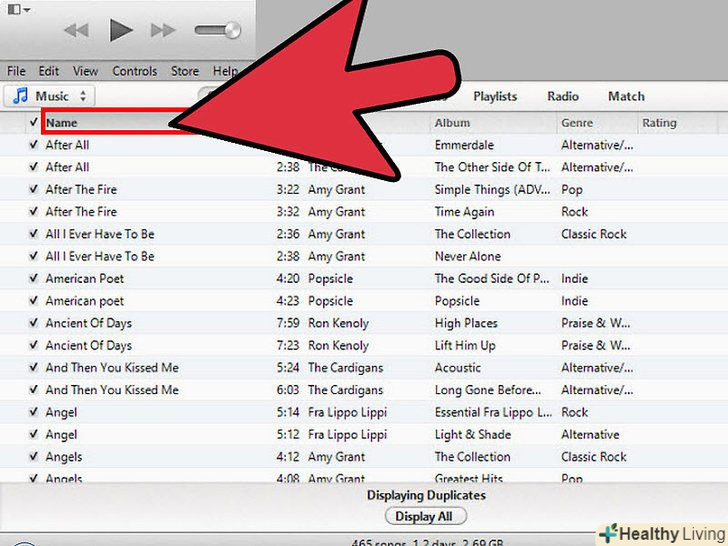The image size is (728, 546).
Task: Toggle the checkmark column header
Action: click(33, 123)
